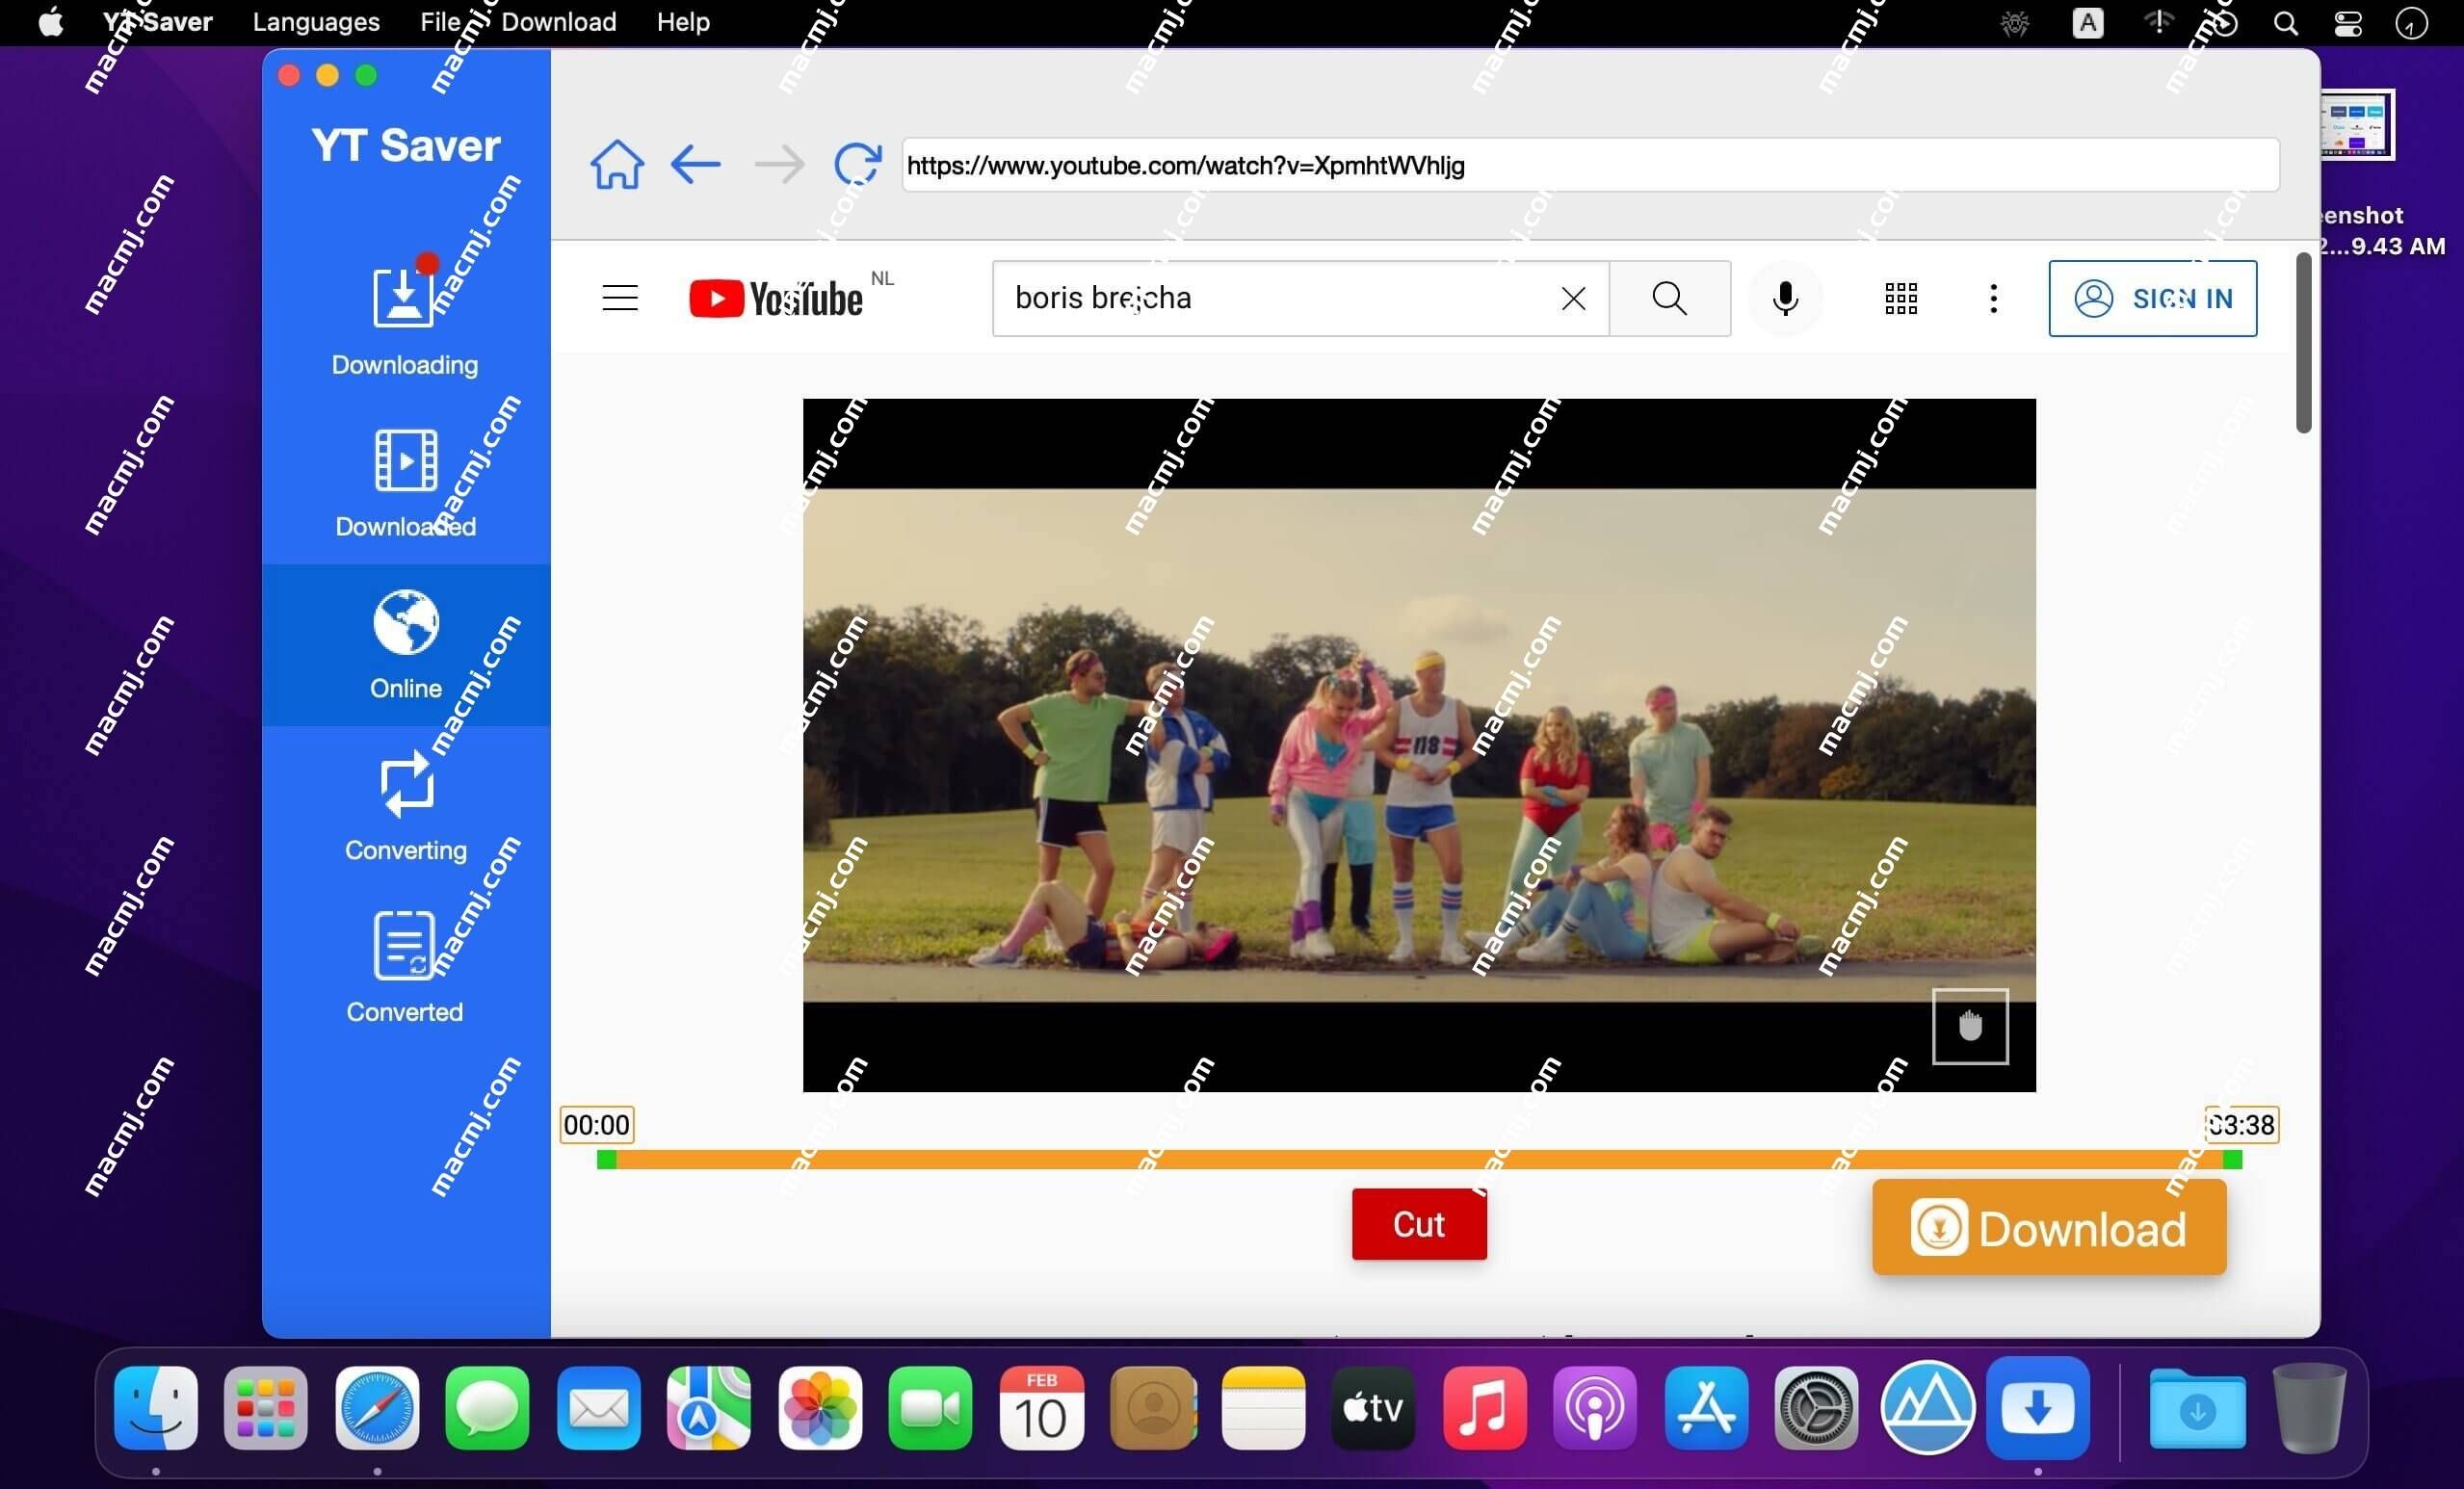Click the browser page vertical scrollbar
This screenshot has width=2464, height=1489.
pos(2303,343)
